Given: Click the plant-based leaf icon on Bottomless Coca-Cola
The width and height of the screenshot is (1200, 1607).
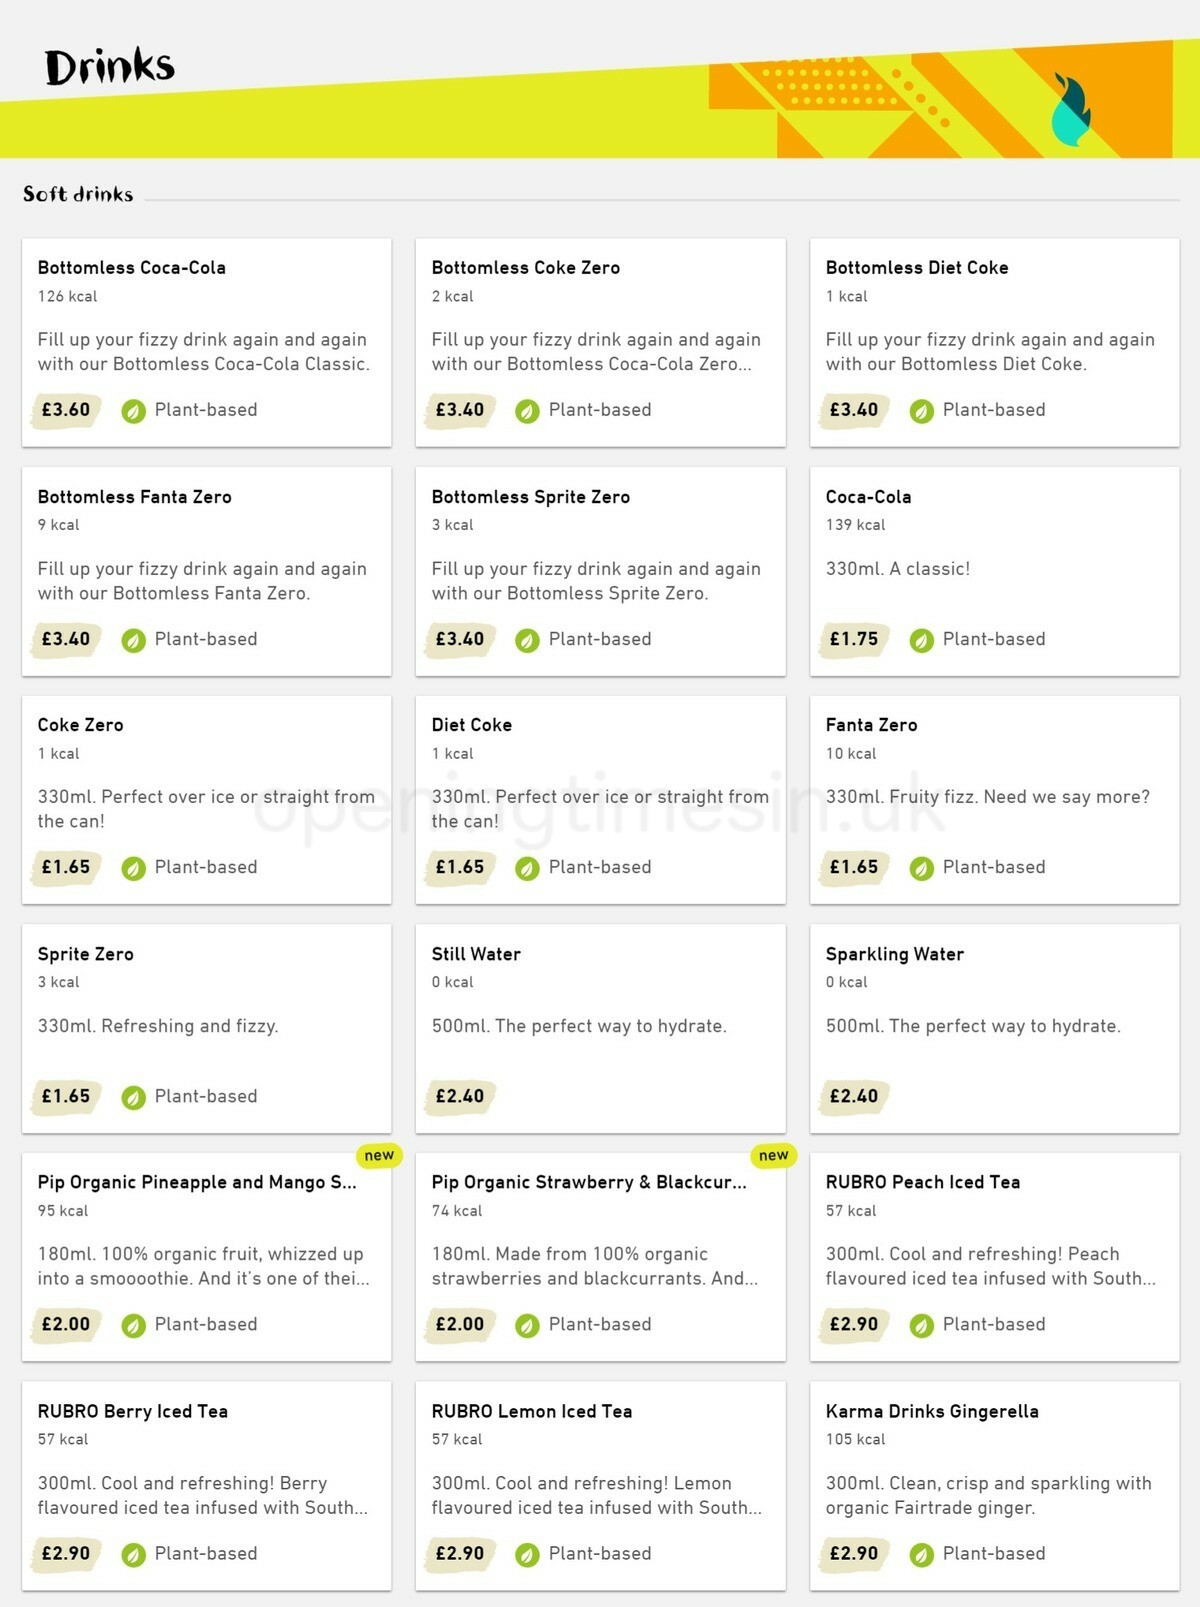Looking at the screenshot, I should (x=133, y=411).
